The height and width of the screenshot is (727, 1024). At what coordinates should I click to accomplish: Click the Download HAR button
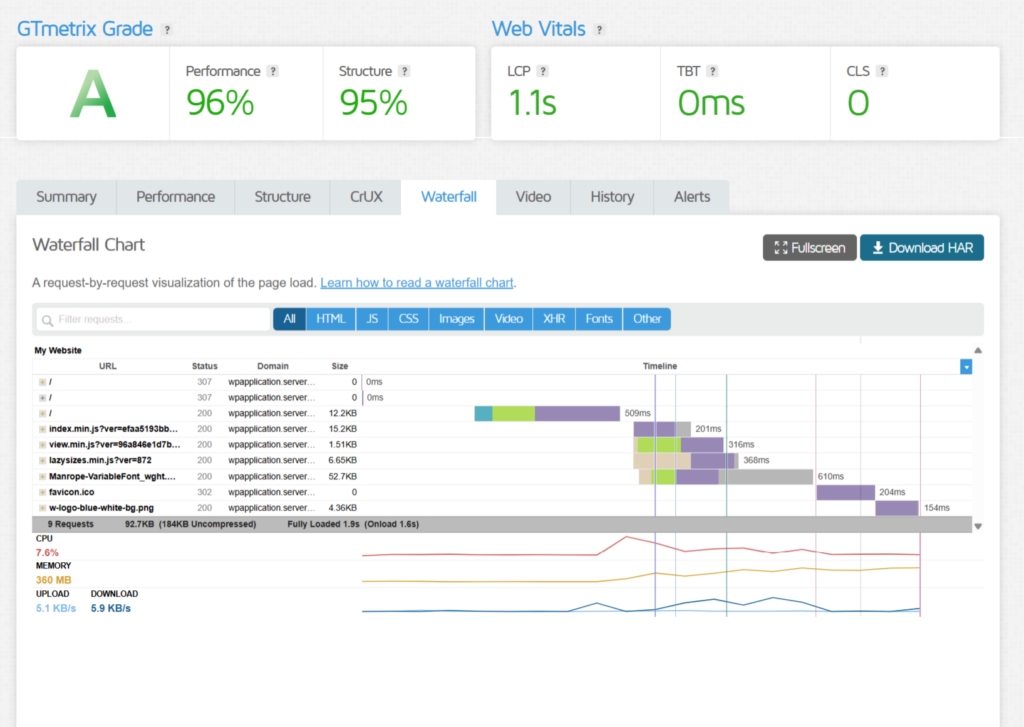[922, 248]
